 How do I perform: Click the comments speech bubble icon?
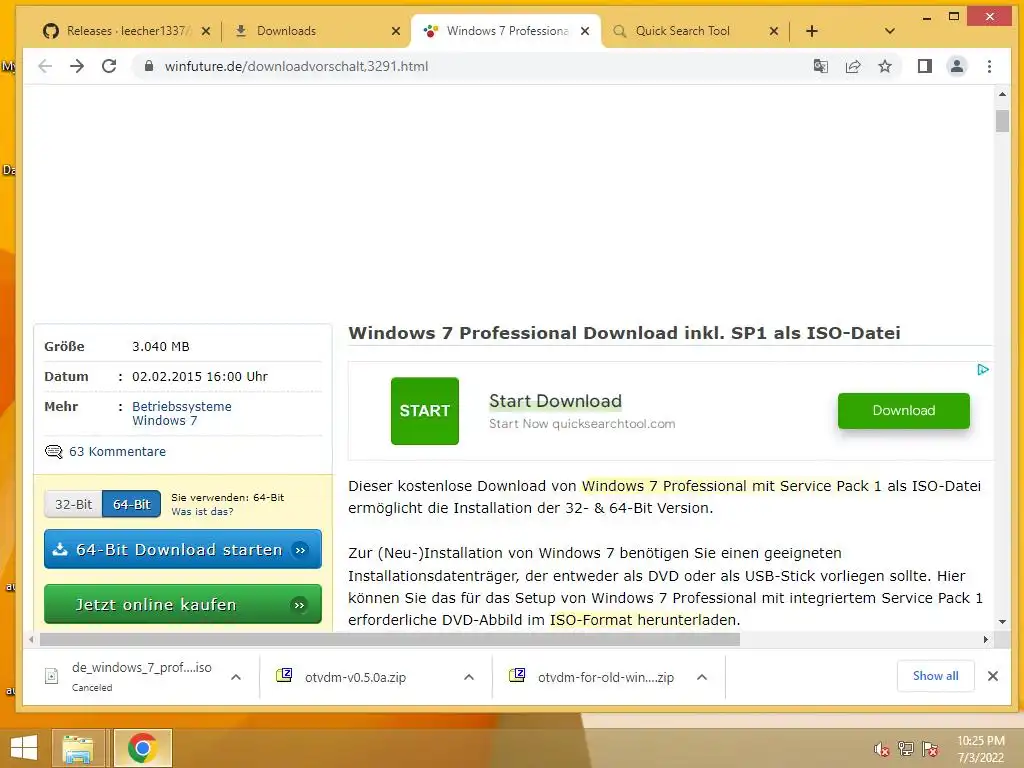click(x=54, y=451)
